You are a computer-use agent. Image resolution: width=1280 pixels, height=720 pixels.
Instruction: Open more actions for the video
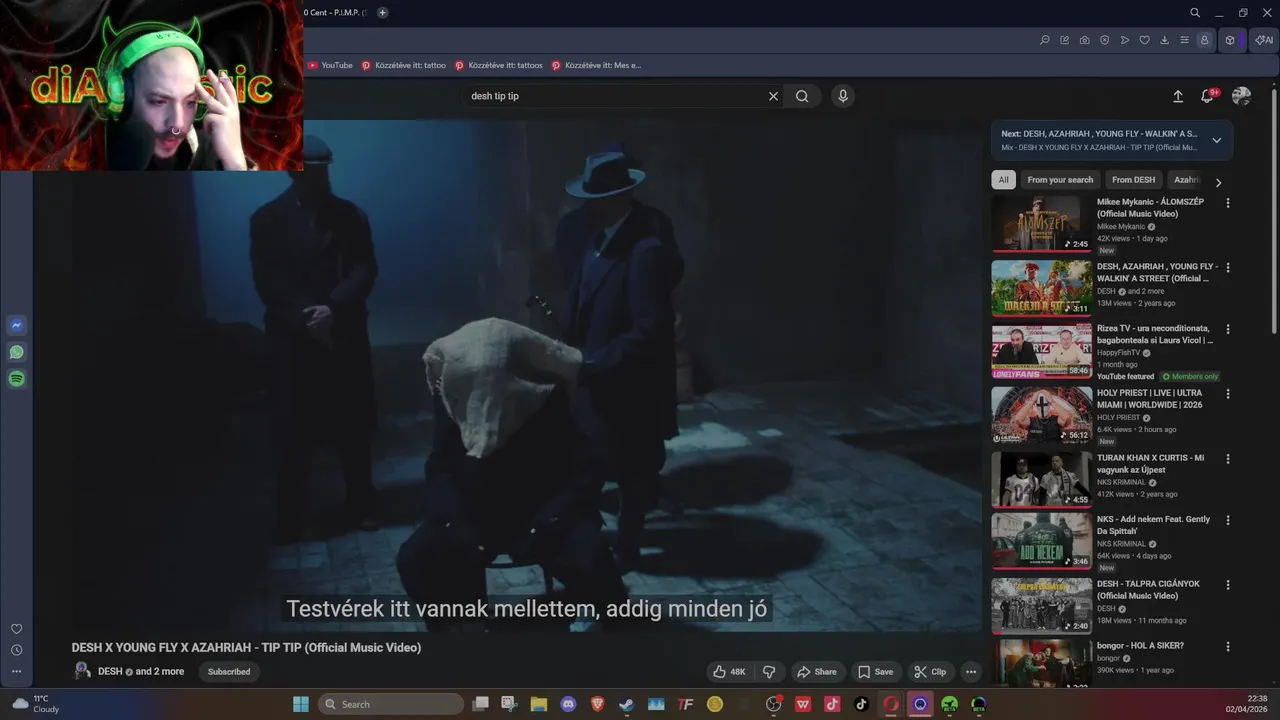pyautogui.click(x=970, y=672)
